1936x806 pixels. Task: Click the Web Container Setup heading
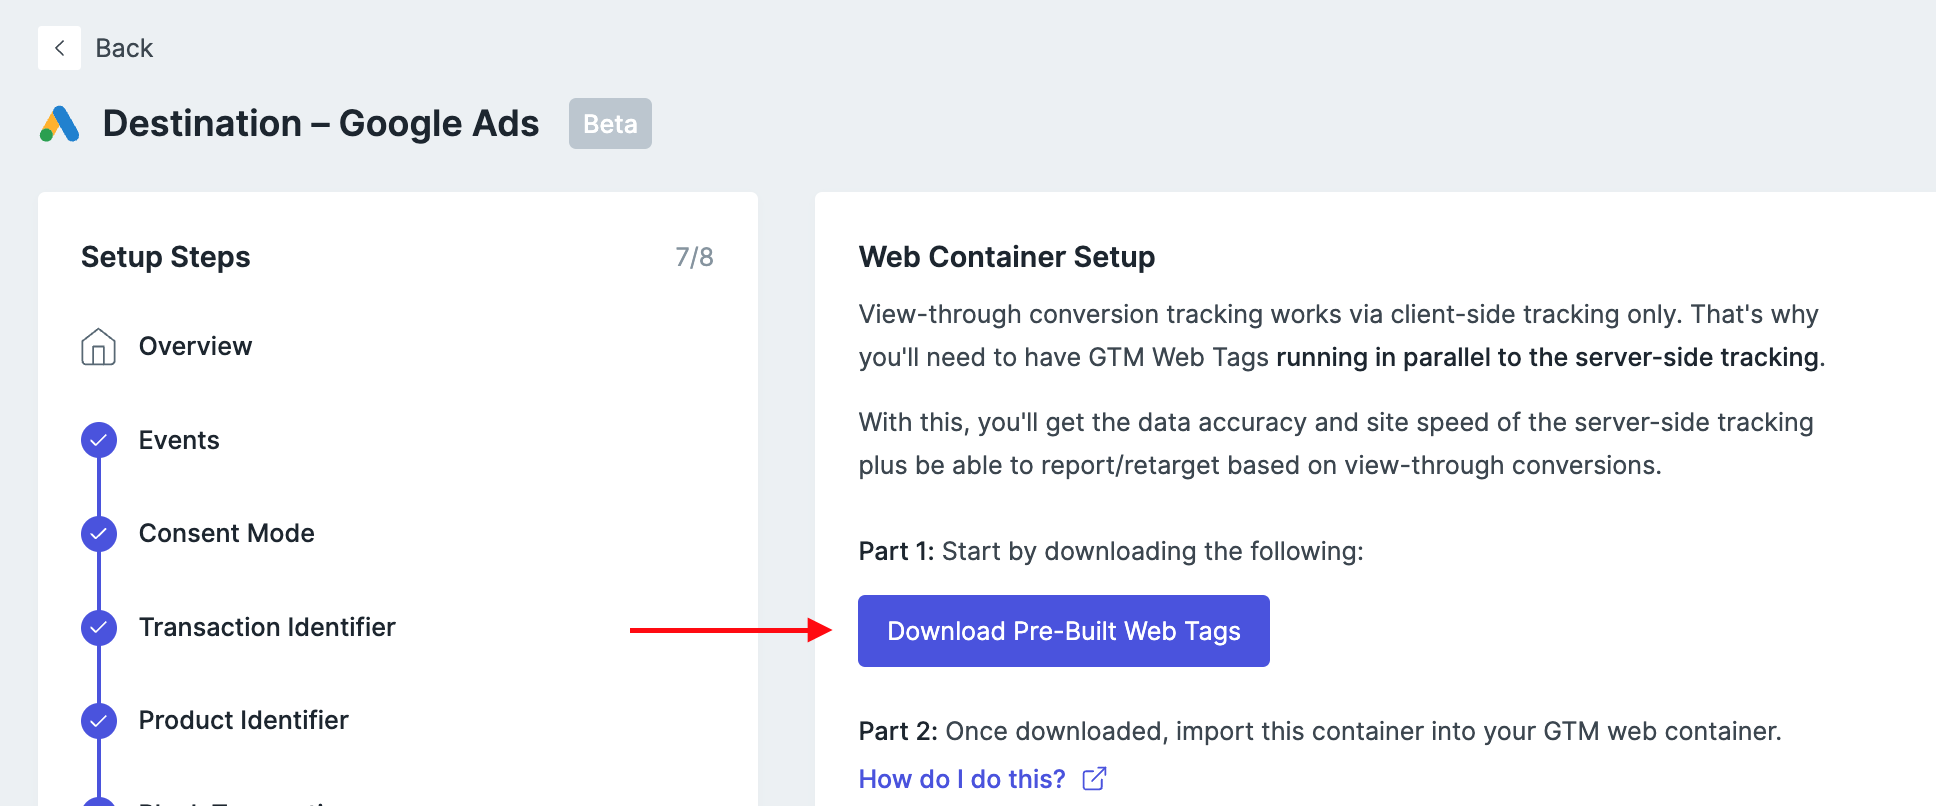(1007, 257)
